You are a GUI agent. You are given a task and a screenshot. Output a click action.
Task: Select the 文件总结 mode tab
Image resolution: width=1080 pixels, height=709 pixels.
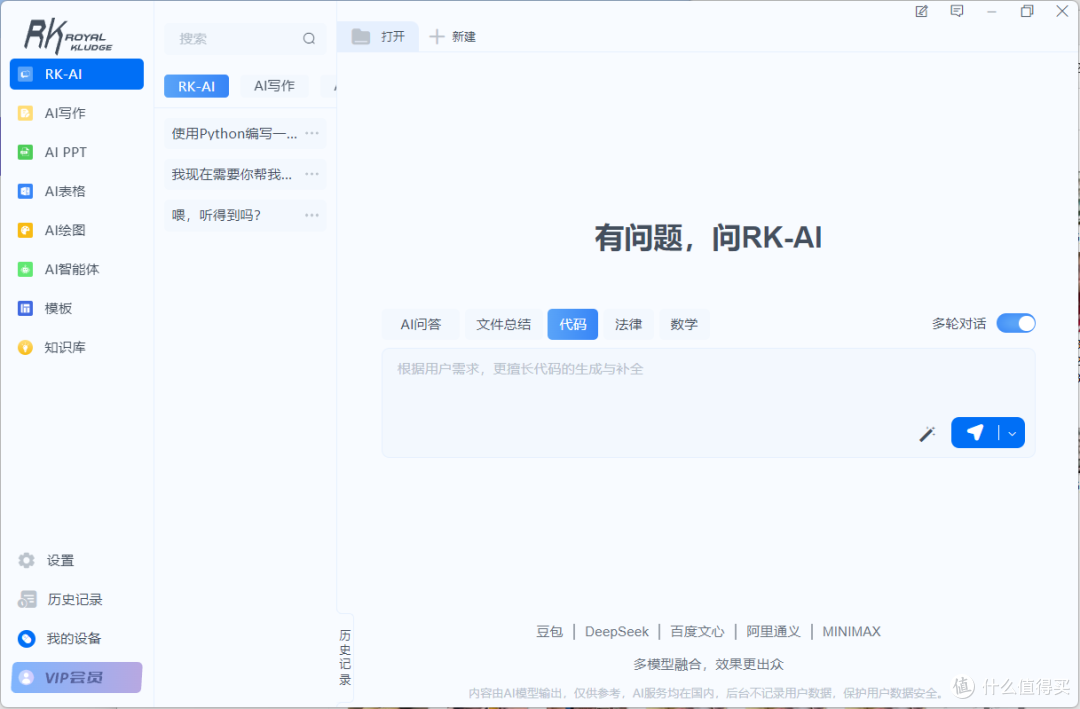(x=503, y=325)
